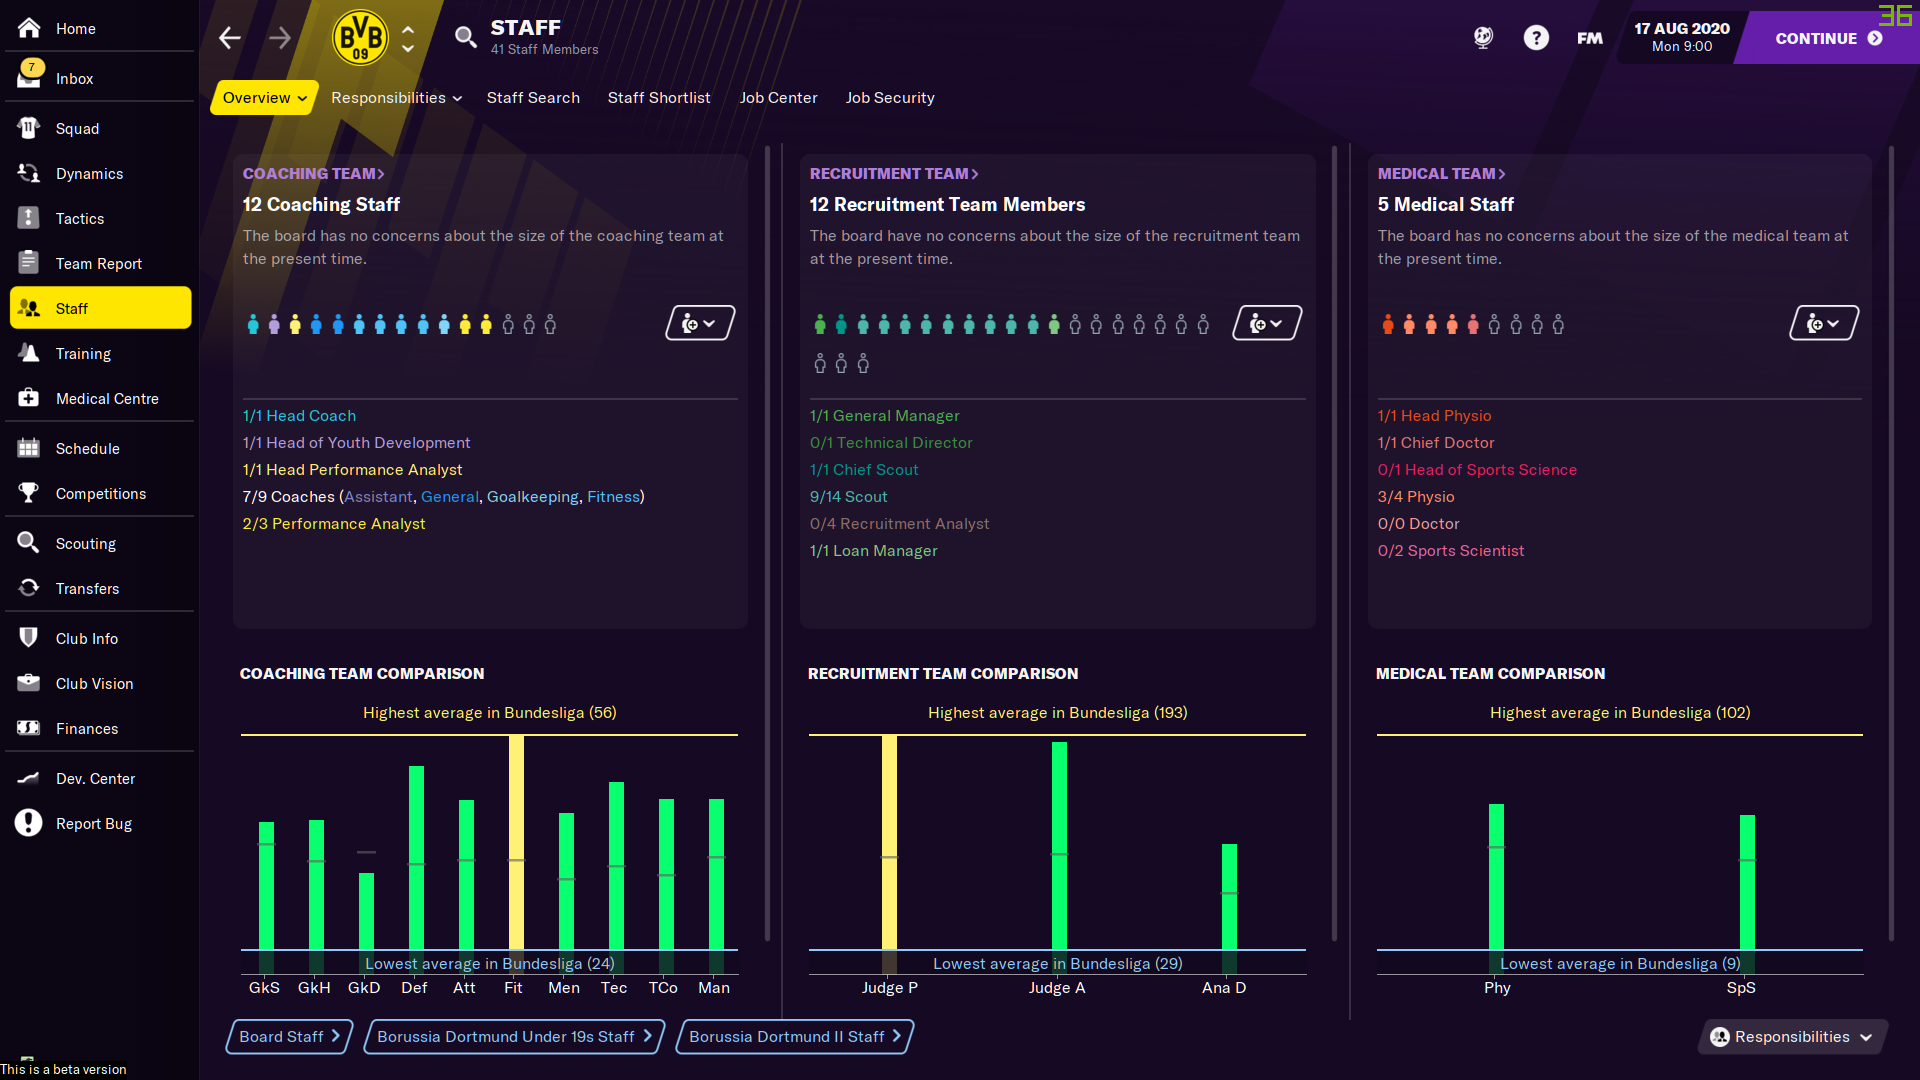The image size is (1920, 1080).
Task: Switch to the Job Center tab
Action: coord(778,98)
